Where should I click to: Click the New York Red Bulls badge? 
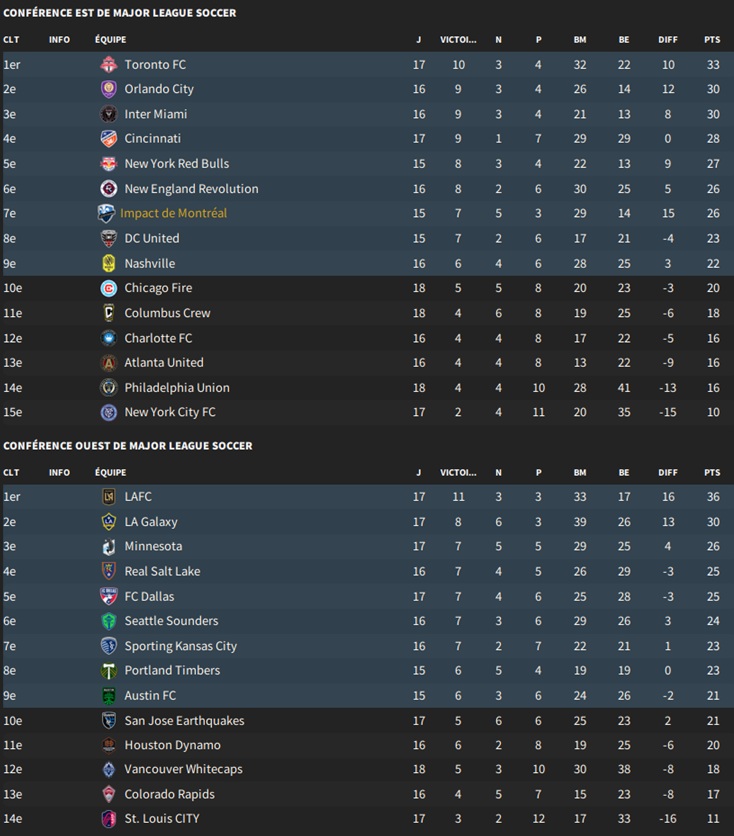(109, 164)
